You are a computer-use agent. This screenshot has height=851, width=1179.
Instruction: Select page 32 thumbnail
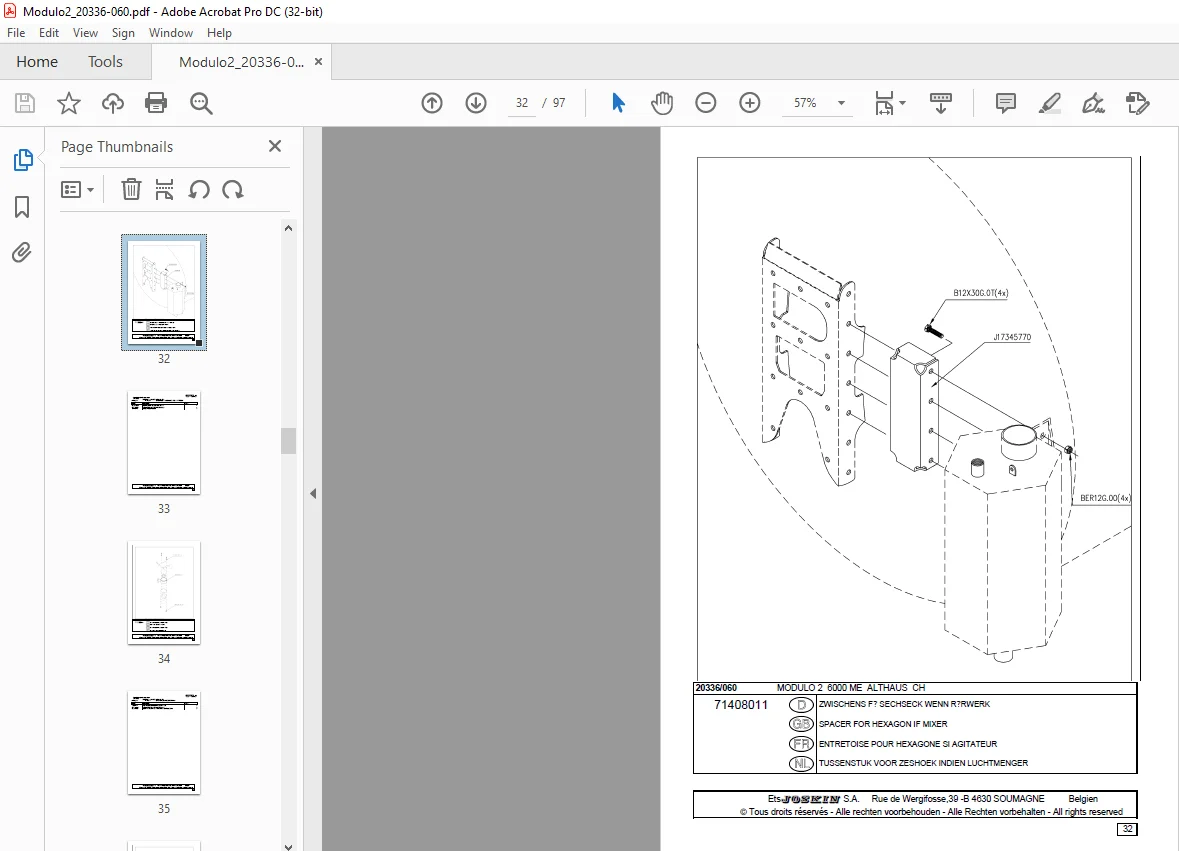click(164, 292)
